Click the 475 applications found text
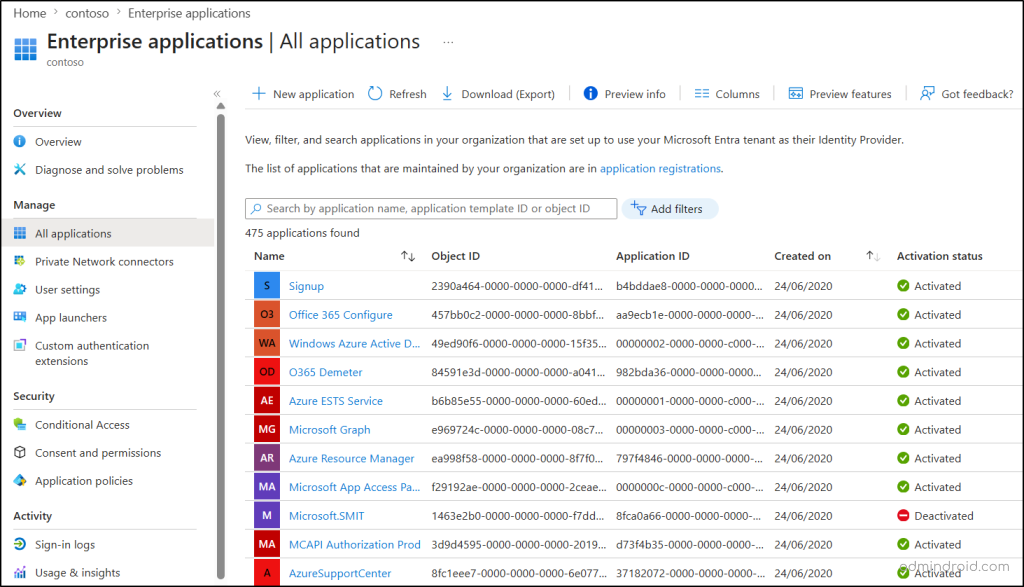This screenshot has width=1024, height=587. tap(302, 233)
